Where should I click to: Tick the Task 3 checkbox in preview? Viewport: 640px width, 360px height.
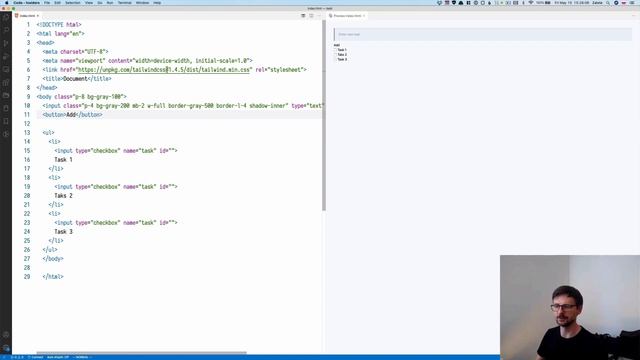335,60
